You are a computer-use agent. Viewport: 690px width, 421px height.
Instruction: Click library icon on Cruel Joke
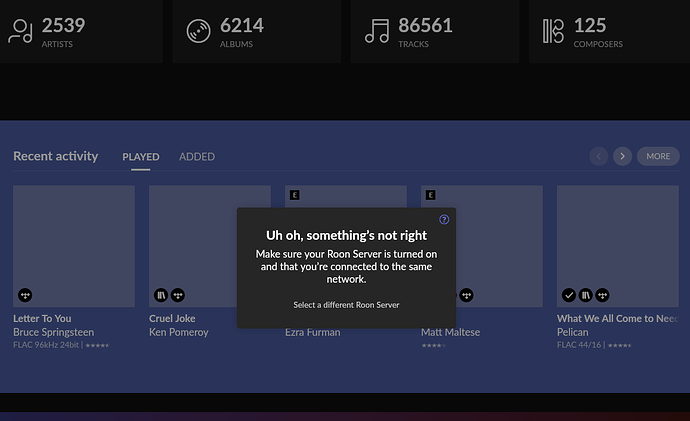(161, 295)
